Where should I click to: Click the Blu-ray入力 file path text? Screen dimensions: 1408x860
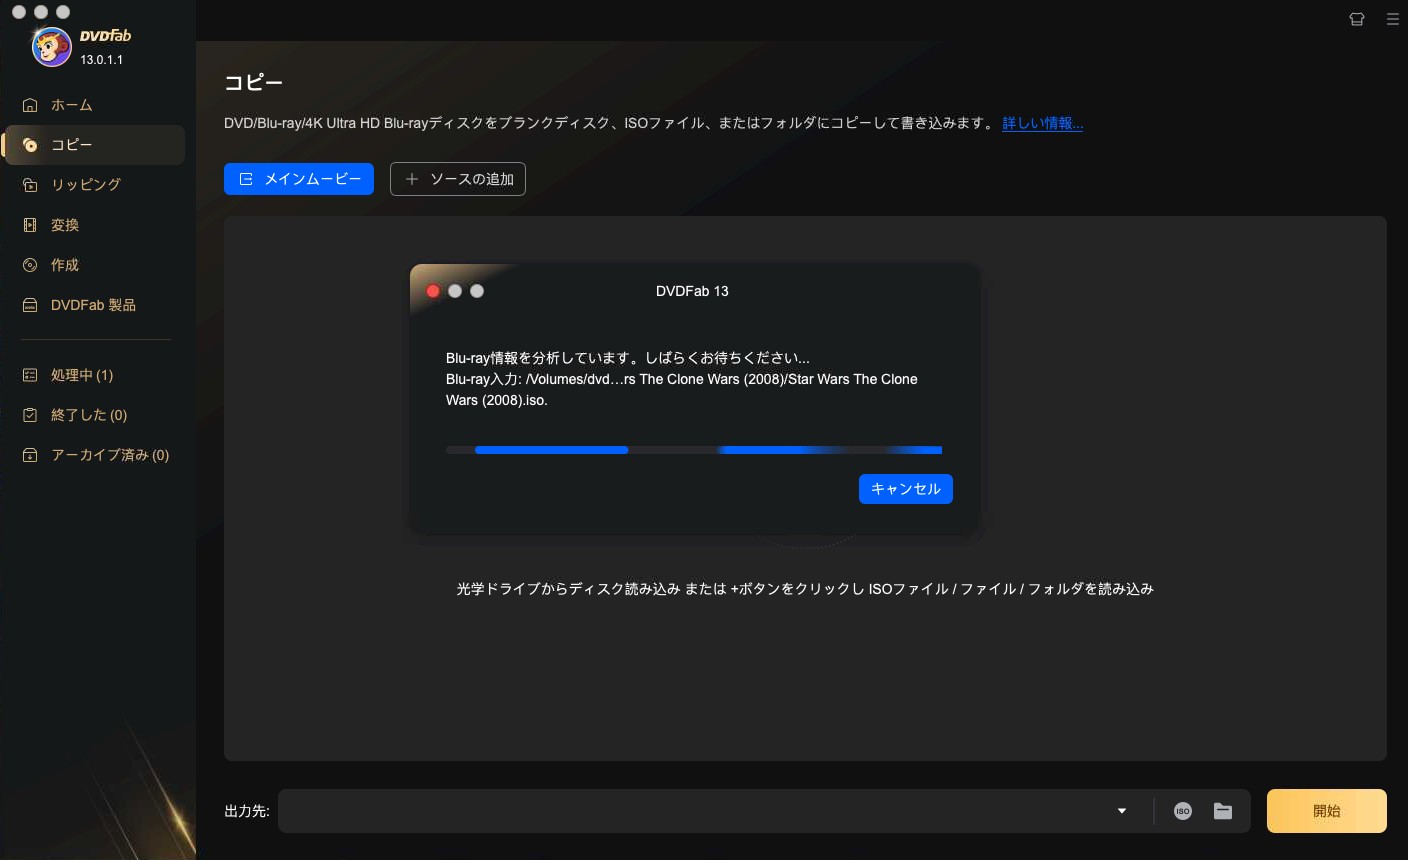pos(682,390)
